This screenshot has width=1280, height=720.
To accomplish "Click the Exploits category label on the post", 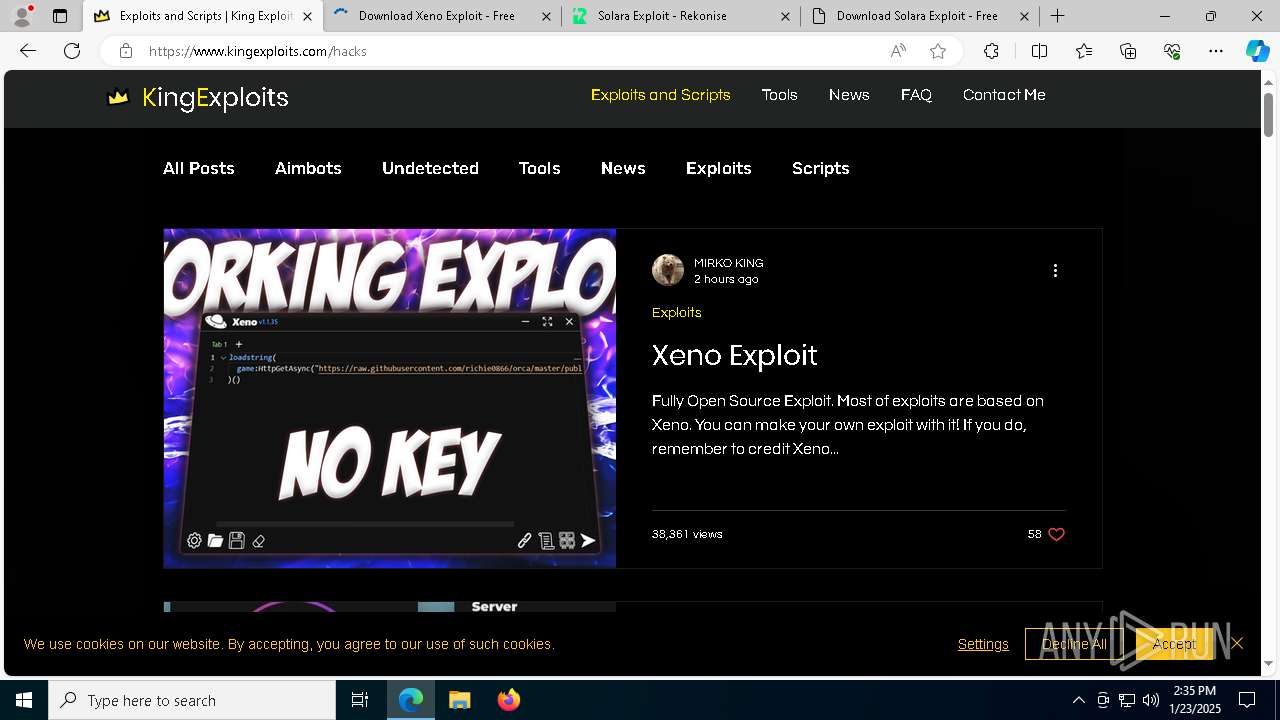I will tap(676, 312).
